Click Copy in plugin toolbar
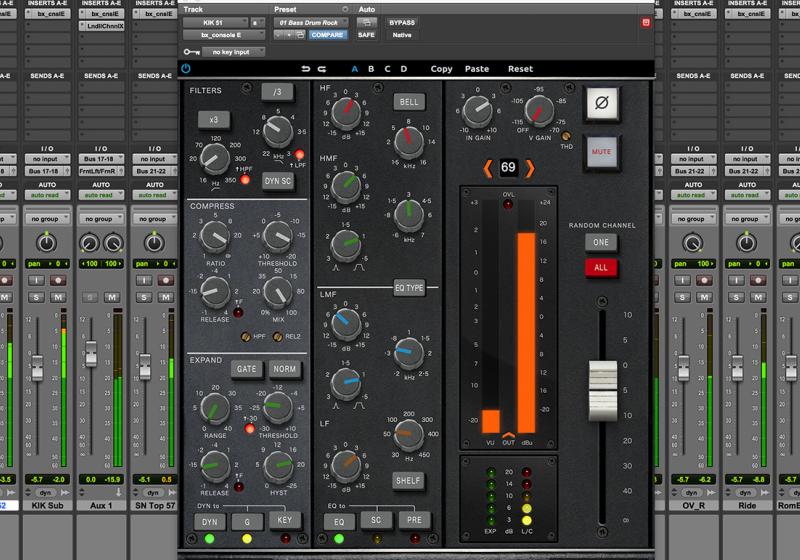800x560 pixels. pyautogui.click(x=441, y=69)
